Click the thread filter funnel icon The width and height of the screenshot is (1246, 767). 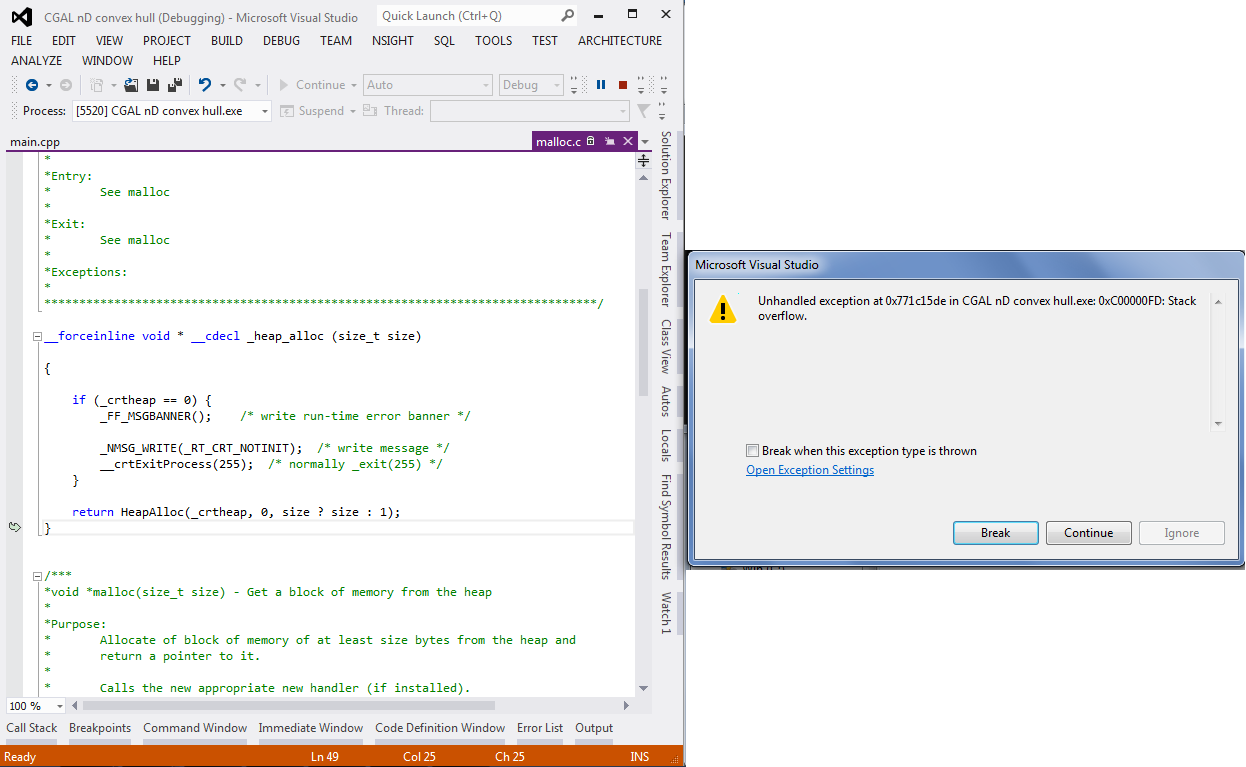coord(643,111)
